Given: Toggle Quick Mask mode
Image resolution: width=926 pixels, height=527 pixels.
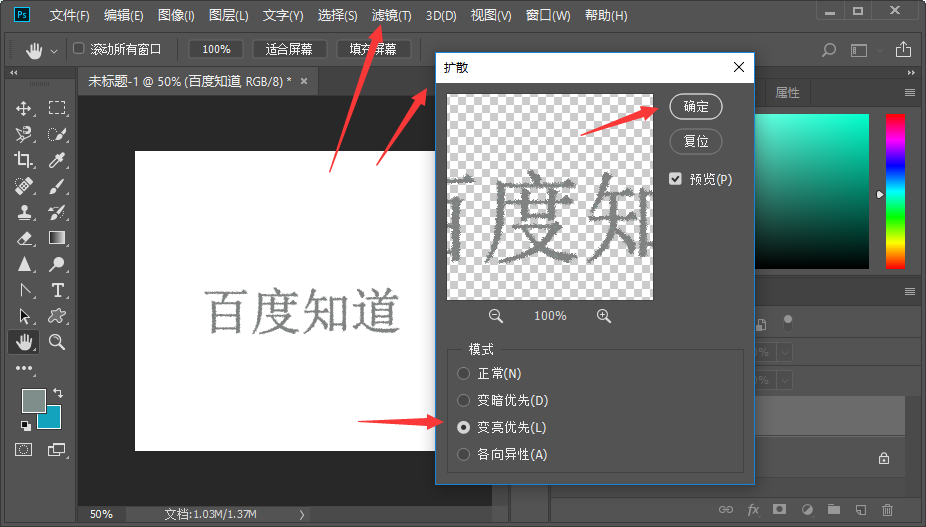Looking at the screenshot, I should tap(24, 450).
